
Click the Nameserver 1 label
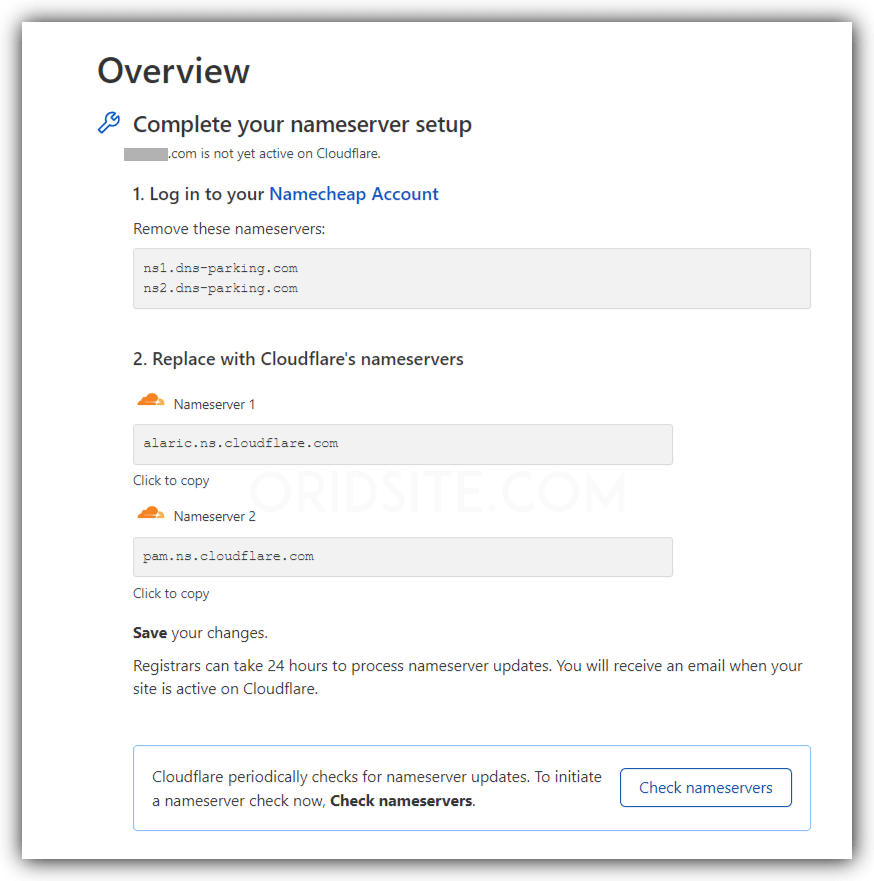tap(214, 405)
